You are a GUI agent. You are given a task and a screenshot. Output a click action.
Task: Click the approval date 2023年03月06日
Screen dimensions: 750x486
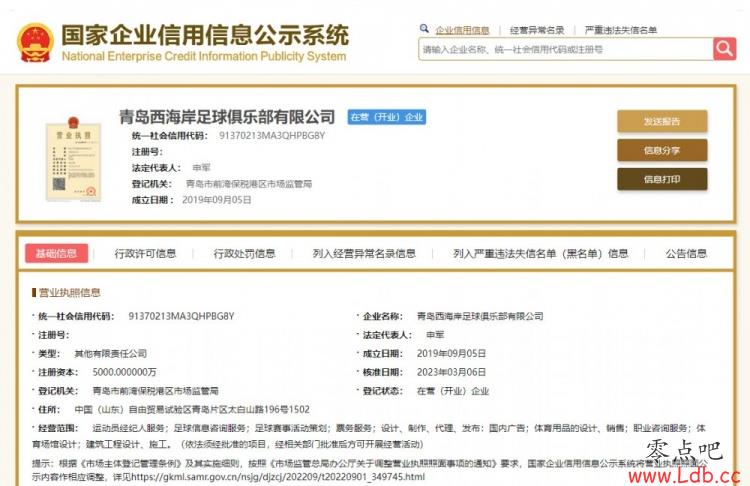[x=451, y=372]
